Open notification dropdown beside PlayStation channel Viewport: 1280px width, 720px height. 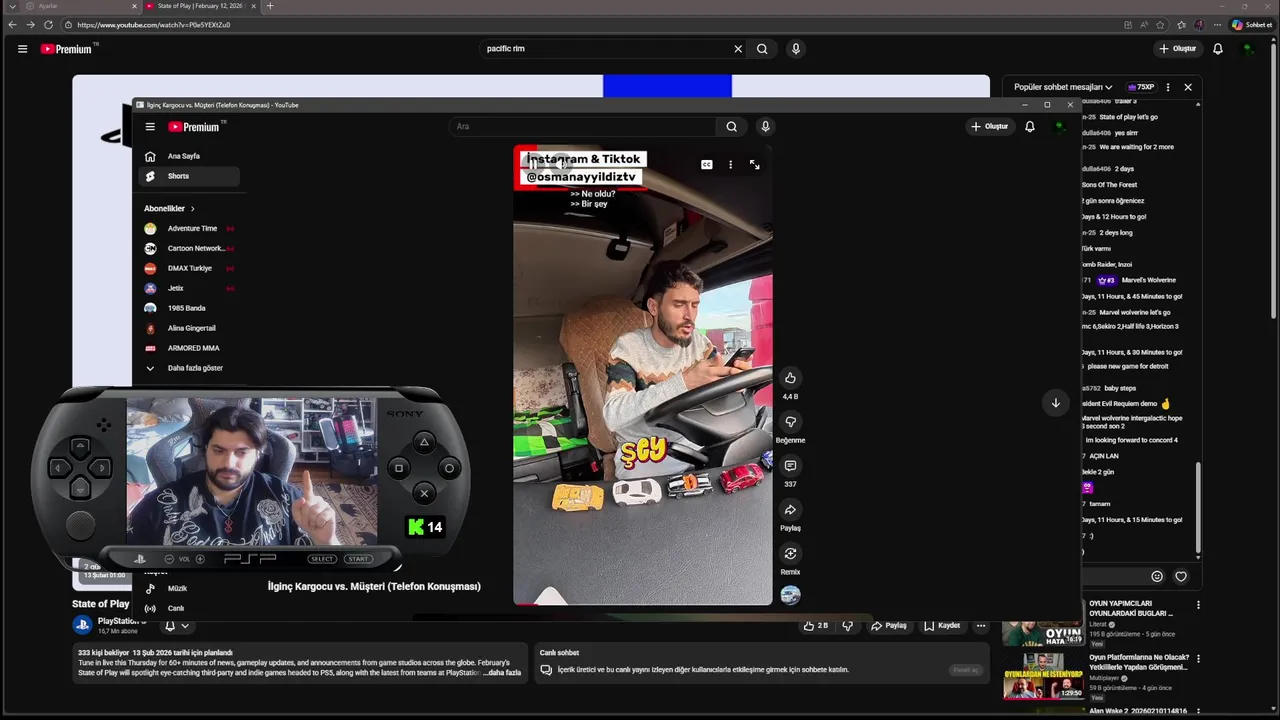(x=176, y=626)
